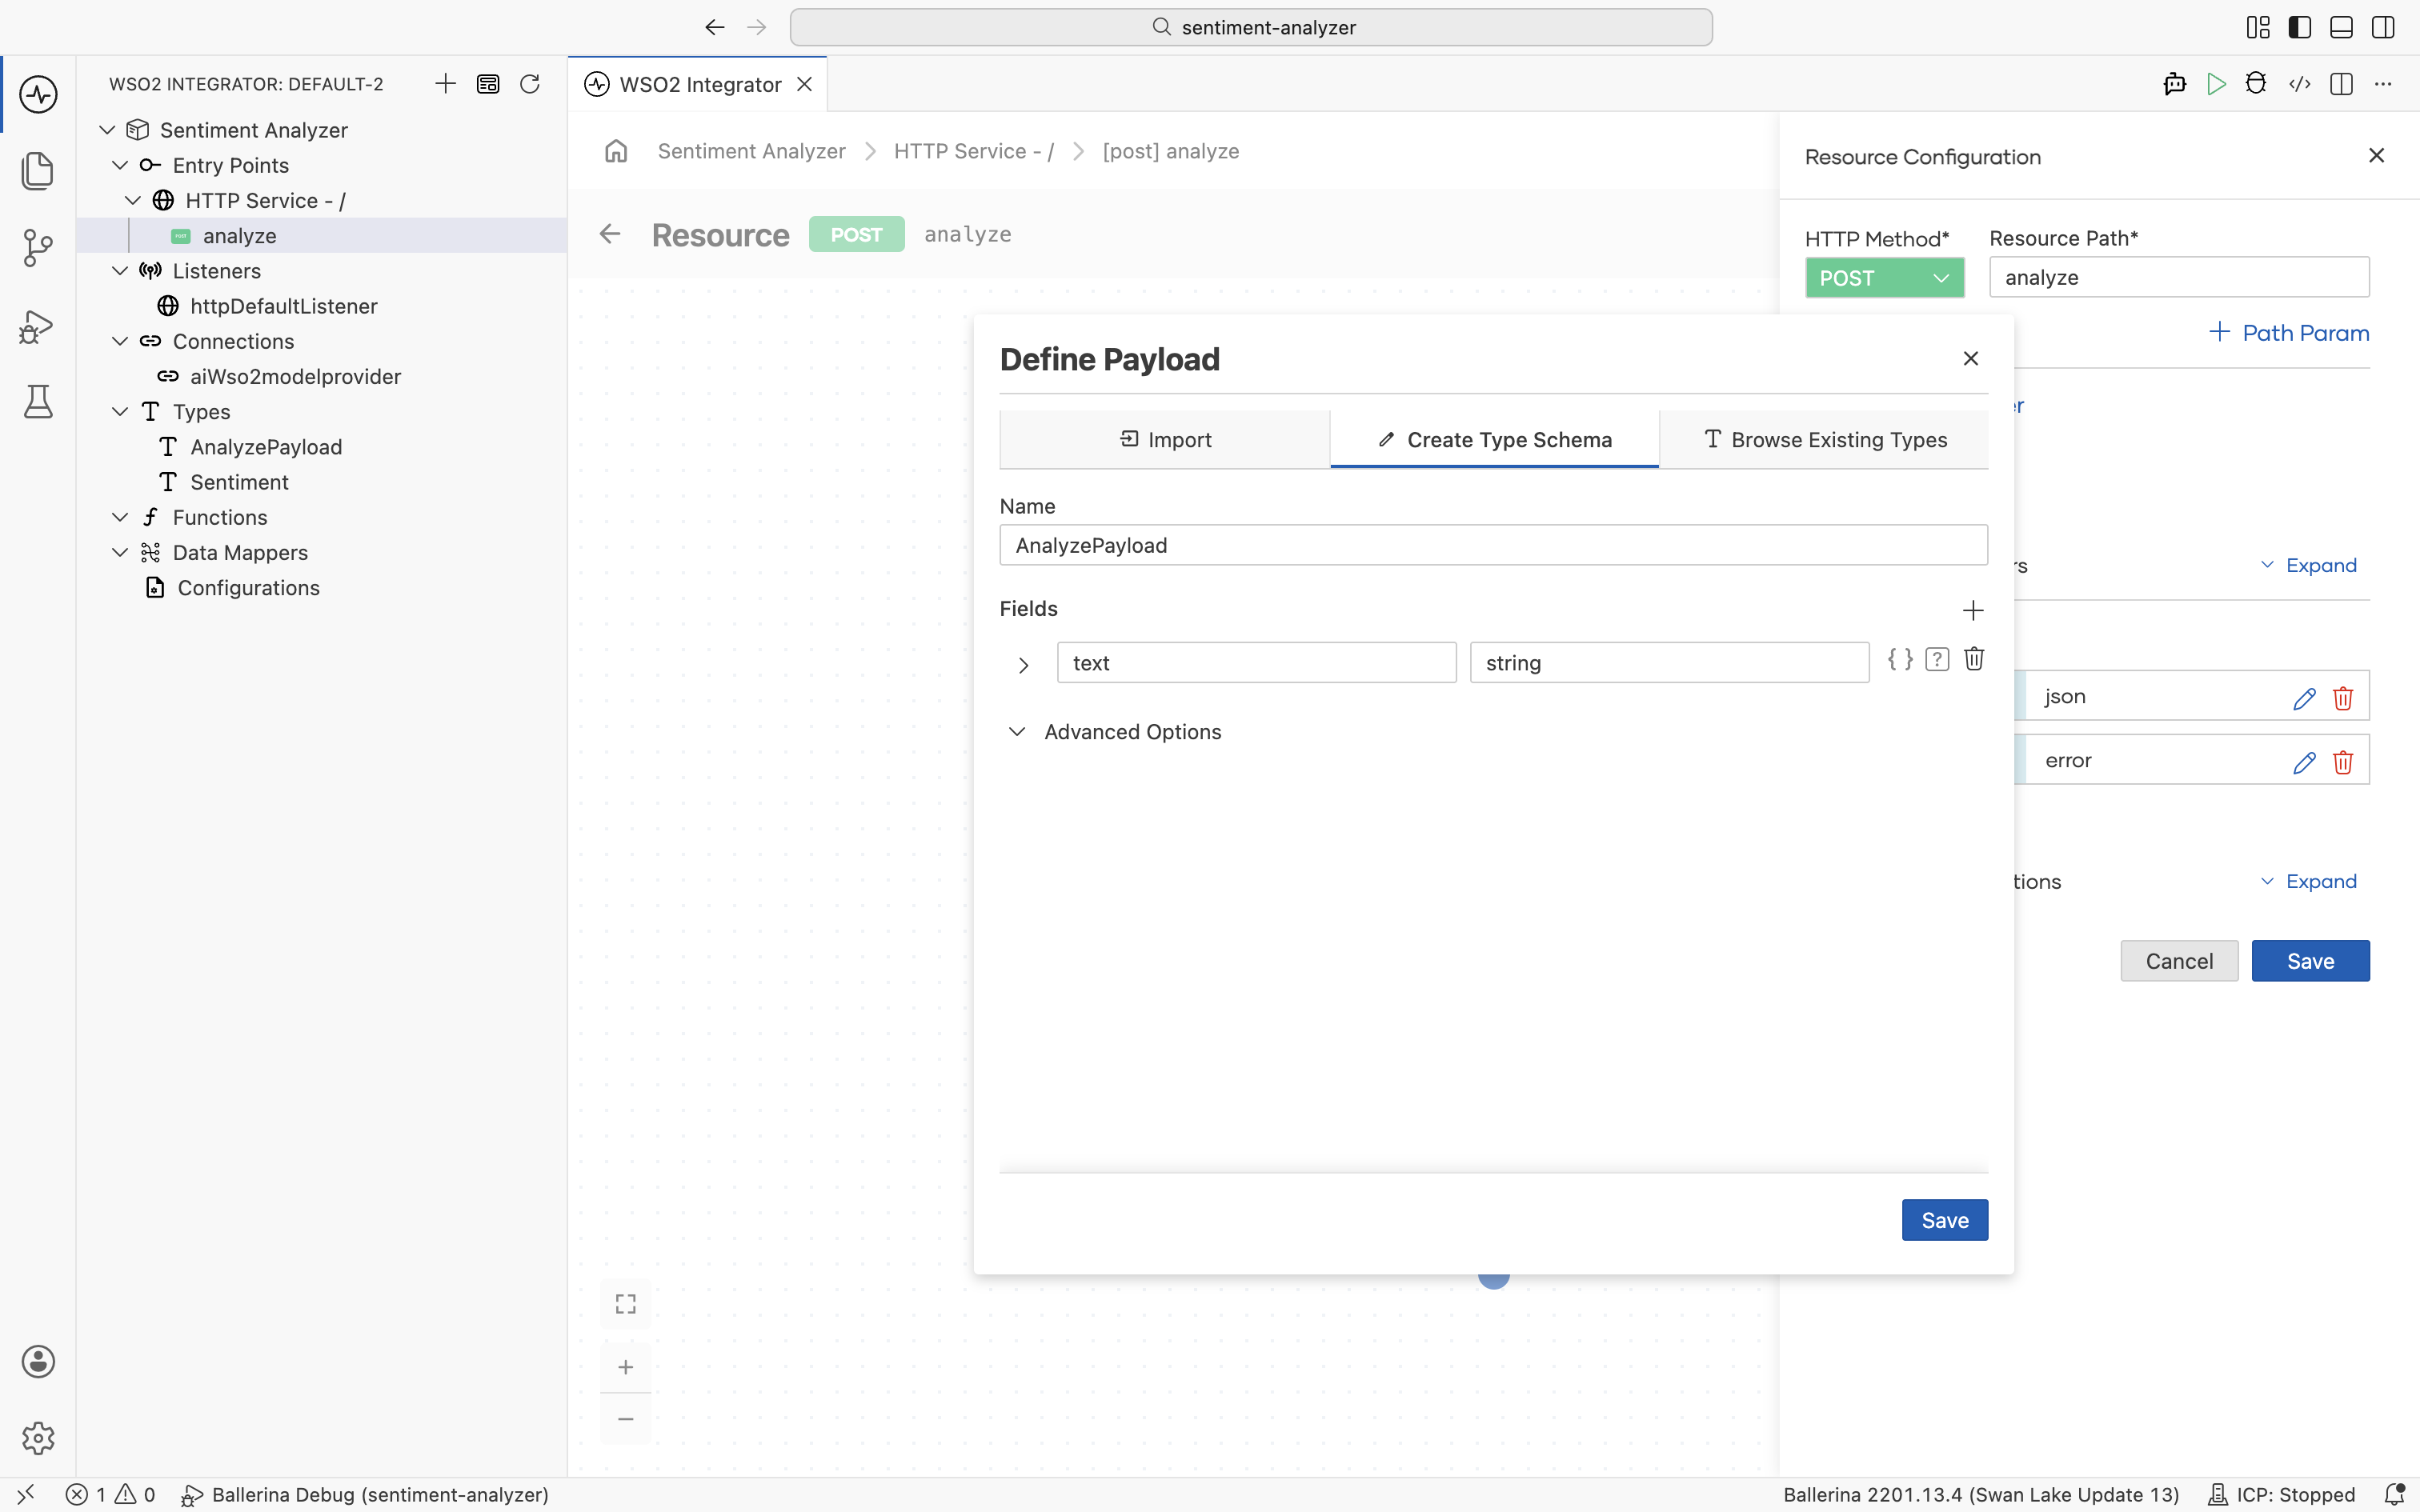Click Expand link above the json response

click(x=2308, y=566)
